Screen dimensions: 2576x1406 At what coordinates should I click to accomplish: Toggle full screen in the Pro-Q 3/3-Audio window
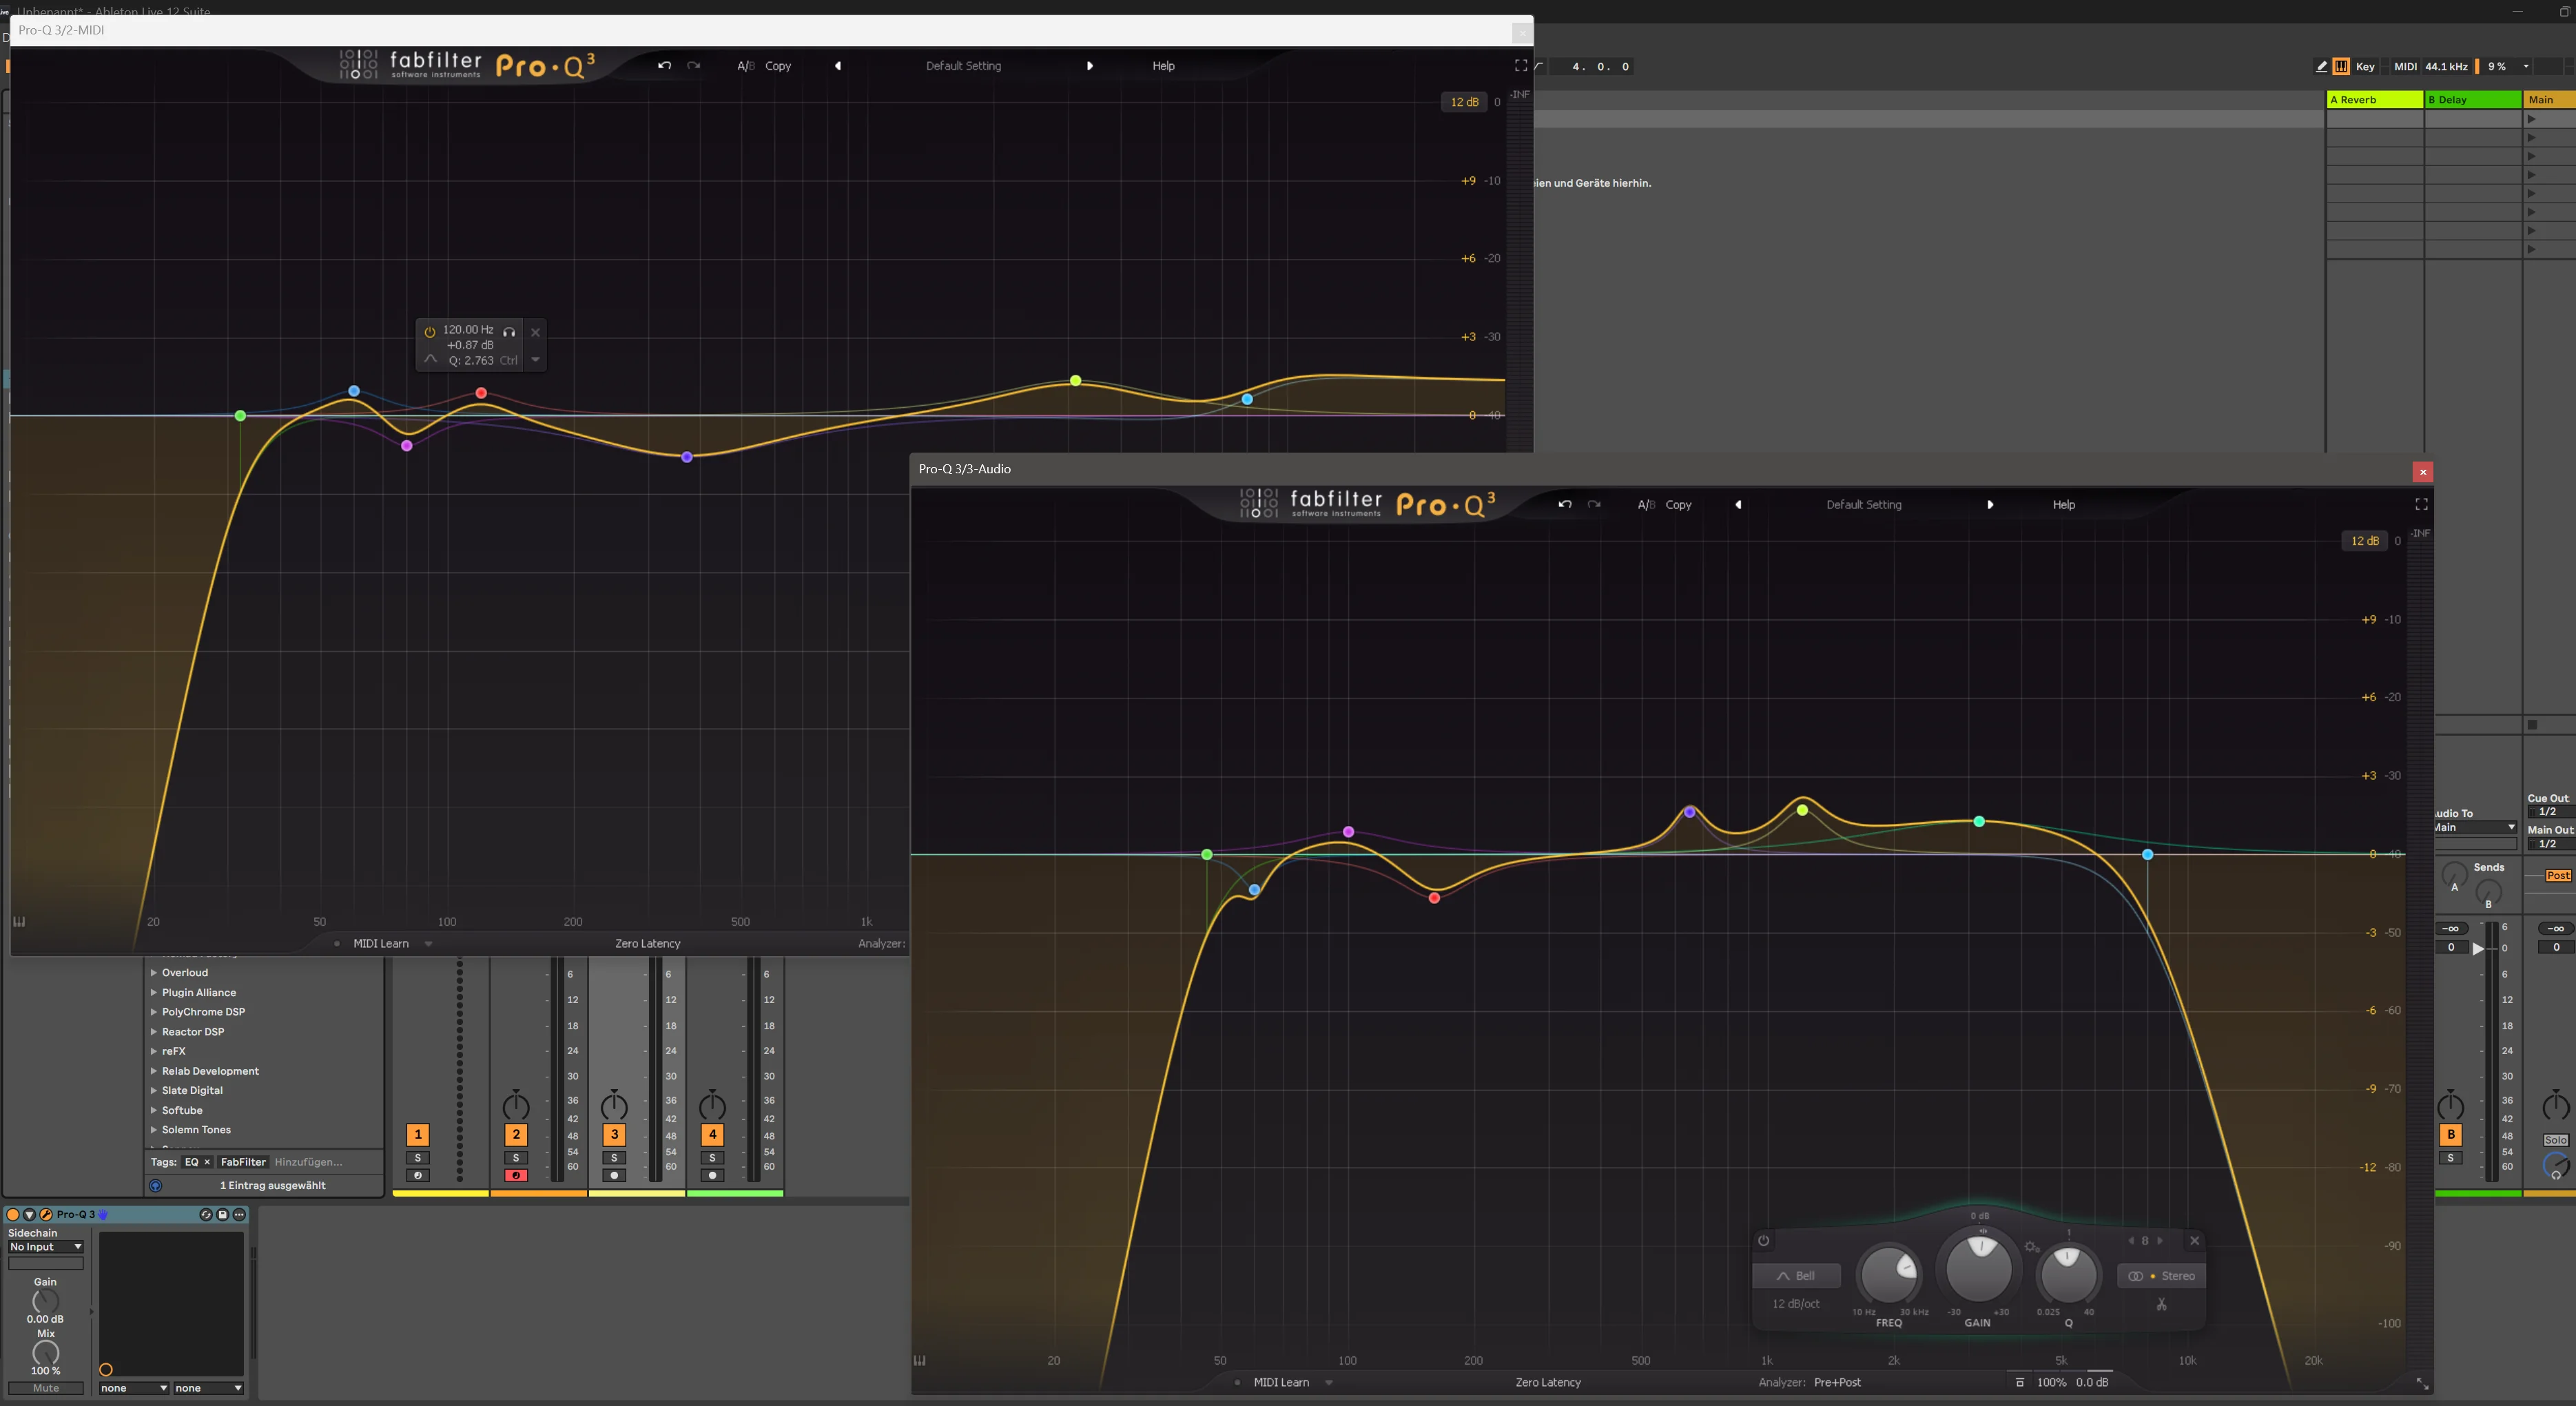point(2421,504)
